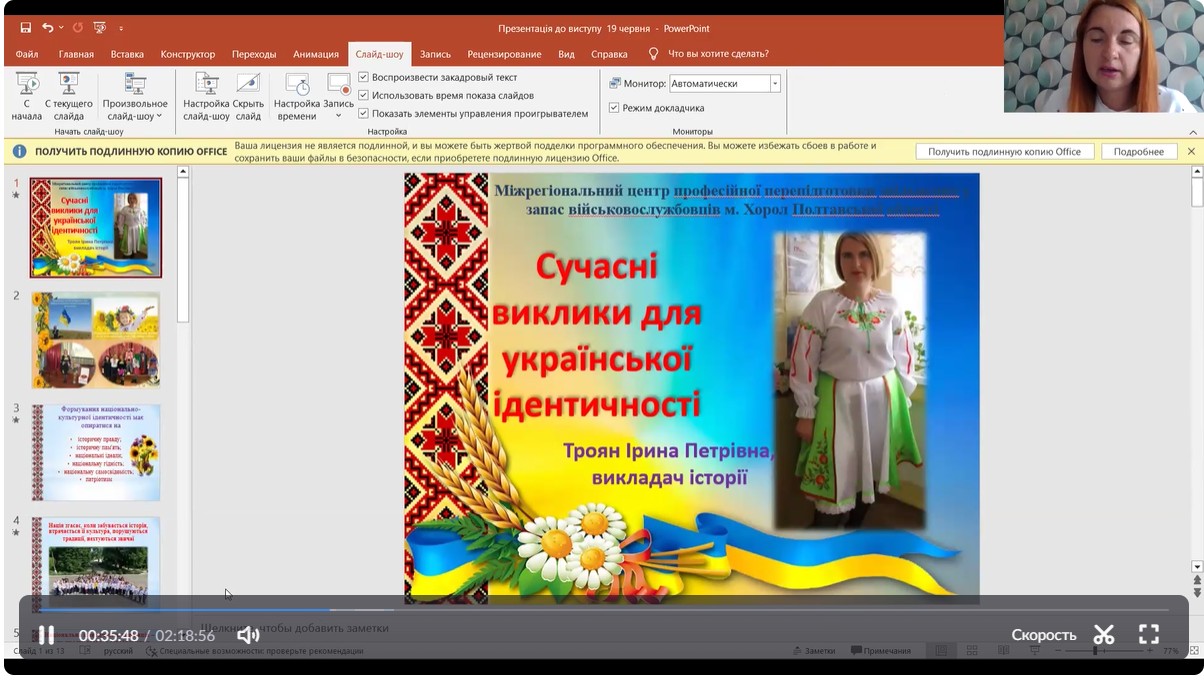Open 'Произвольное слайд-шоу' dropdown

tap(135, 96)
